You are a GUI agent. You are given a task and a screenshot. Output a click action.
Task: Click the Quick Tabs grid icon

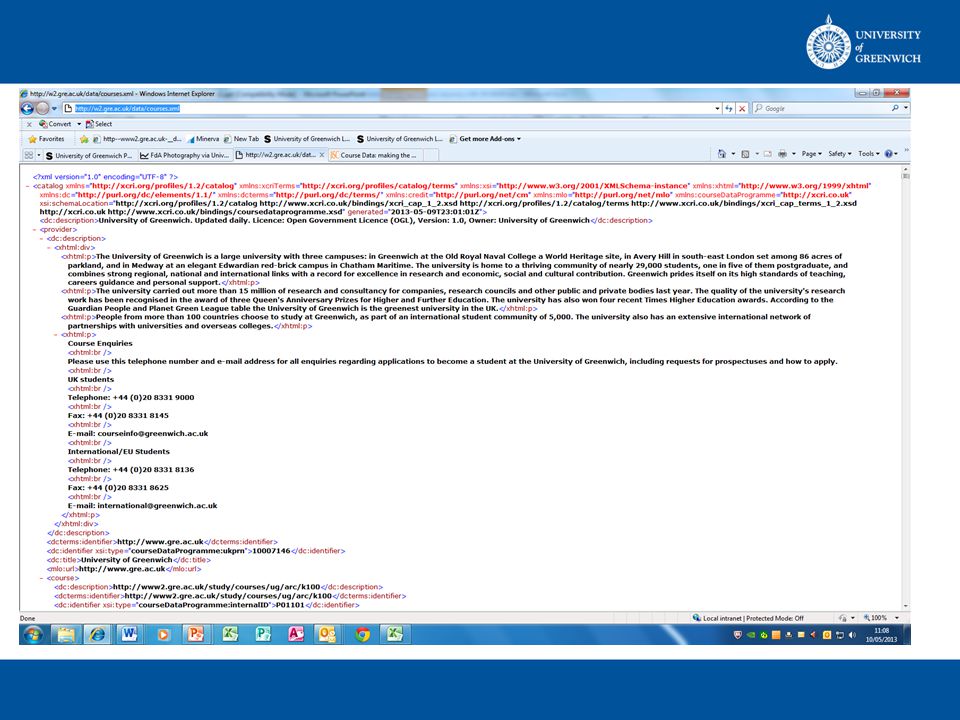29,156
